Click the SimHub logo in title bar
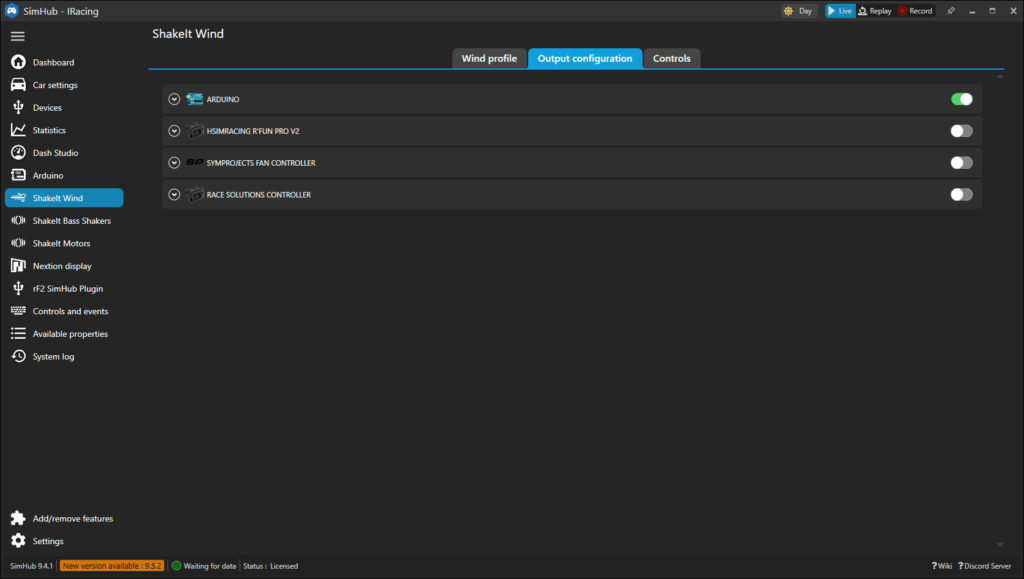The image size is (1024, 579). [x=12, y=11]
